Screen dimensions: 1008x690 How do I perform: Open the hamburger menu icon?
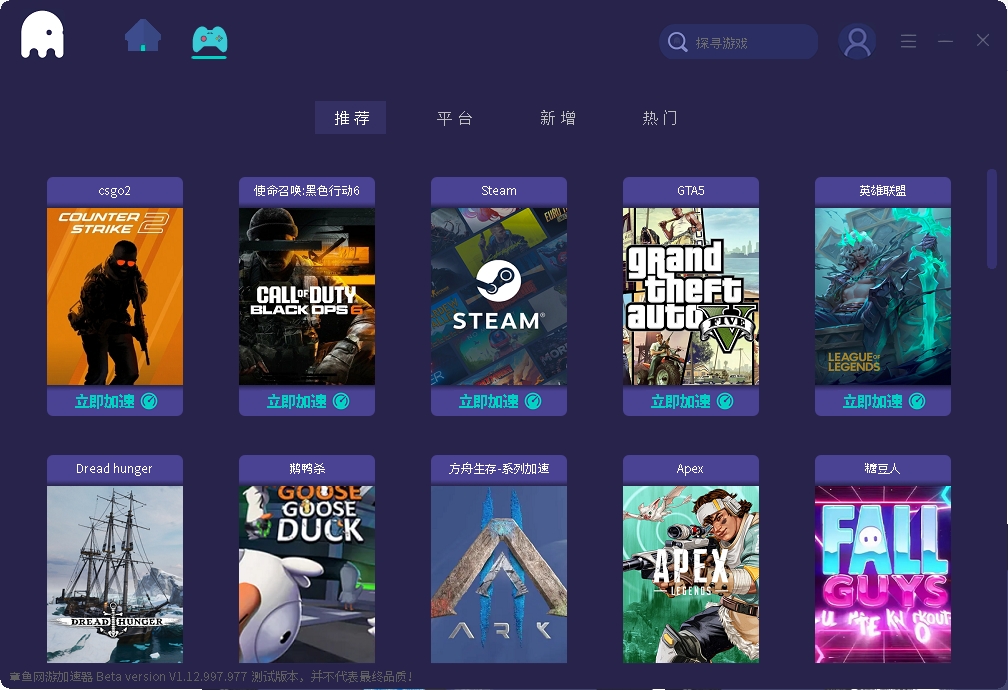(908, 41)
